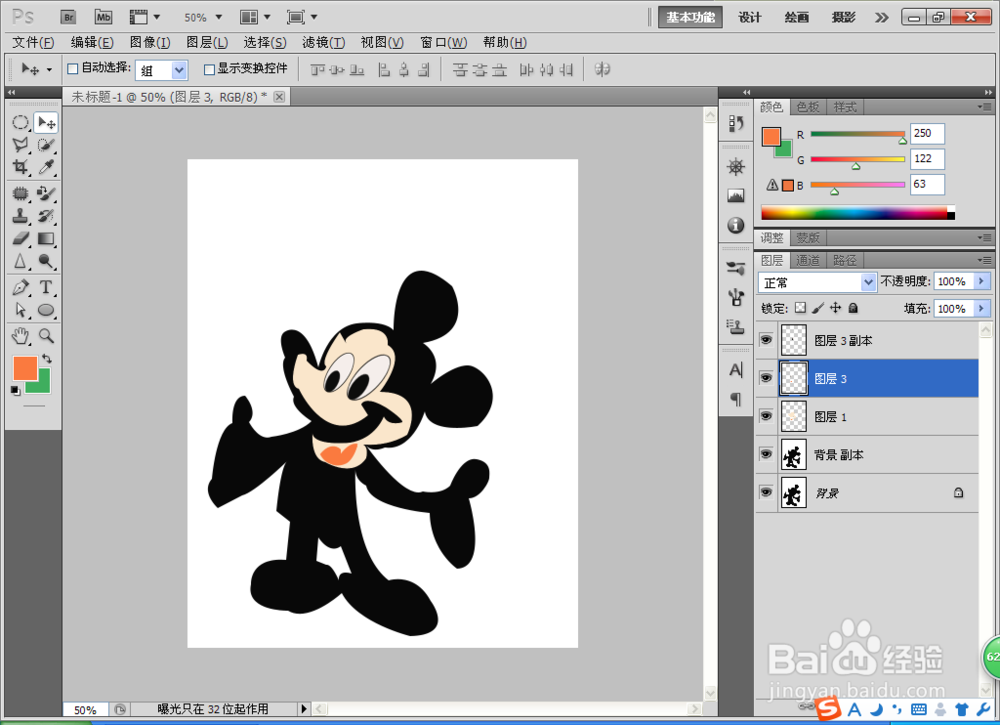Toggle visibility of 图层 1
This screenshot has width=1000, height=725.
[766, 417]
